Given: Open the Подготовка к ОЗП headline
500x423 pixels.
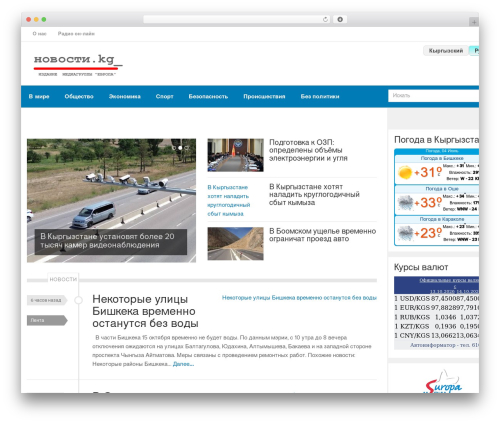Looking at the screenshot, I should tap(308, 150).
